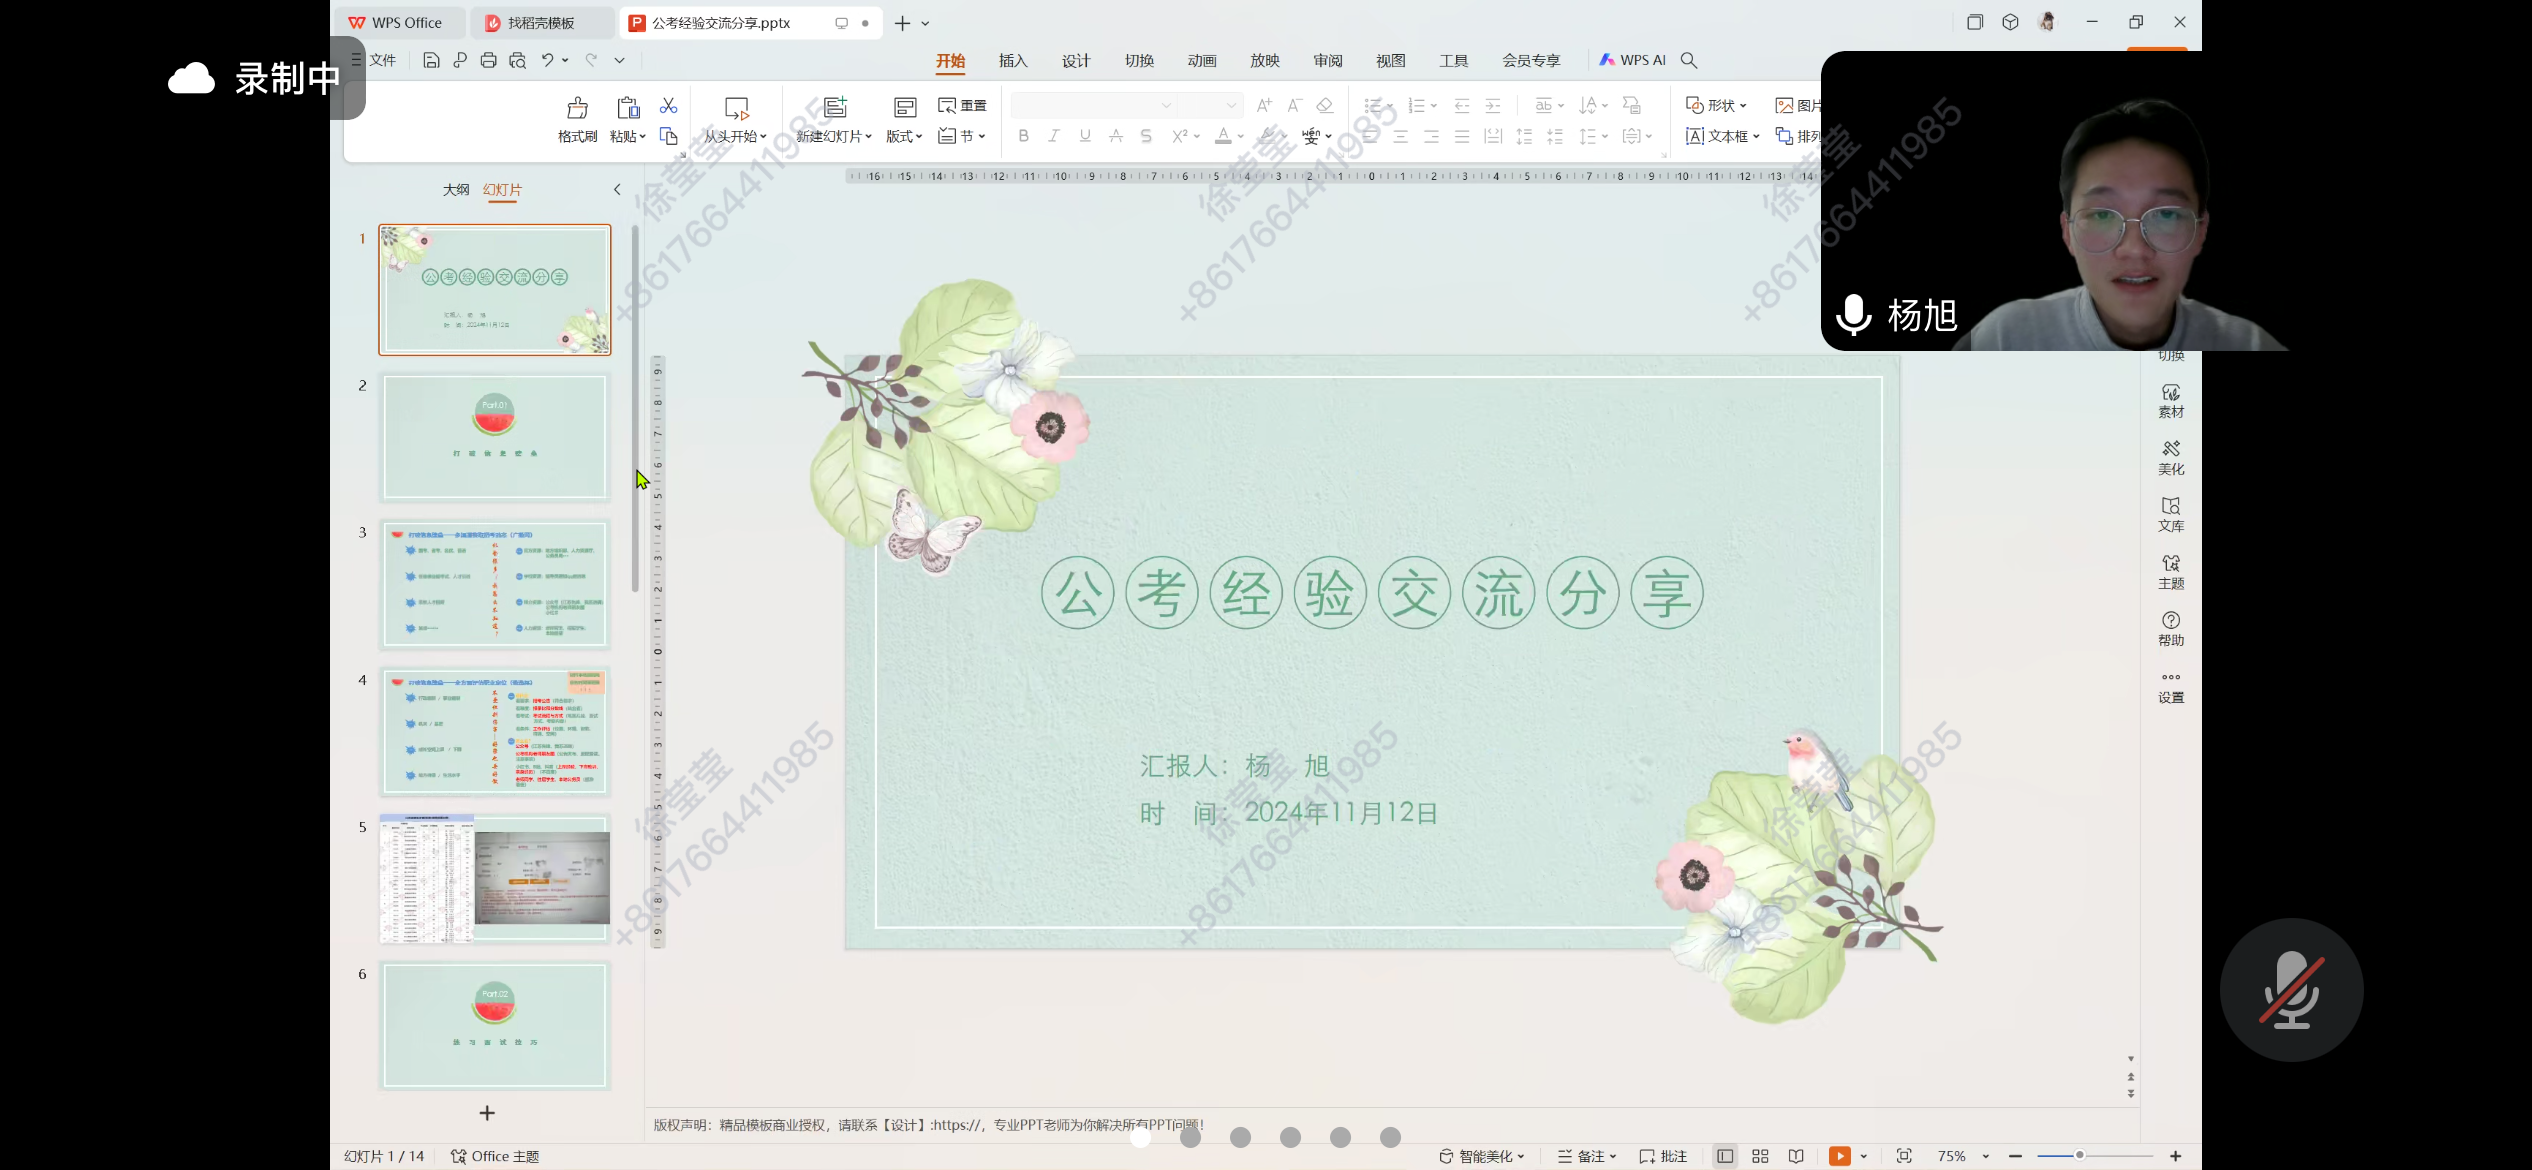2532x1170 pixels.
Task: Start slideshow with orange play button
Action: [1838, 1156]
